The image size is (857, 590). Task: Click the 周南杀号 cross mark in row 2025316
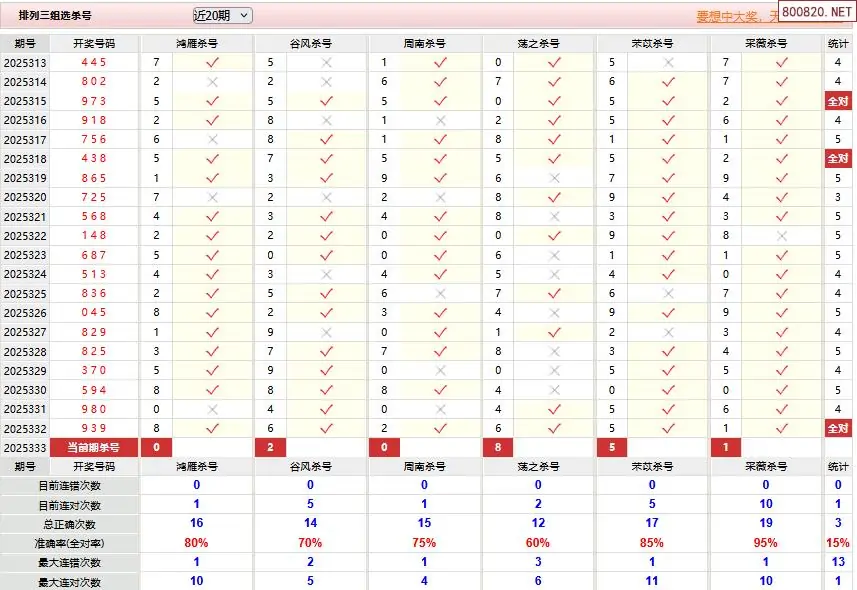(x=440, y=120)
